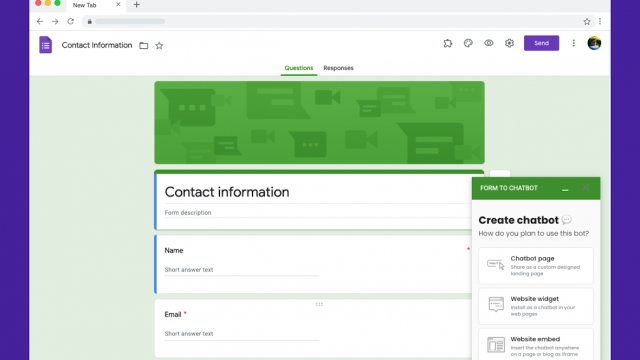
Task: Choose the Website widget option
Action: tap(536, 306)
